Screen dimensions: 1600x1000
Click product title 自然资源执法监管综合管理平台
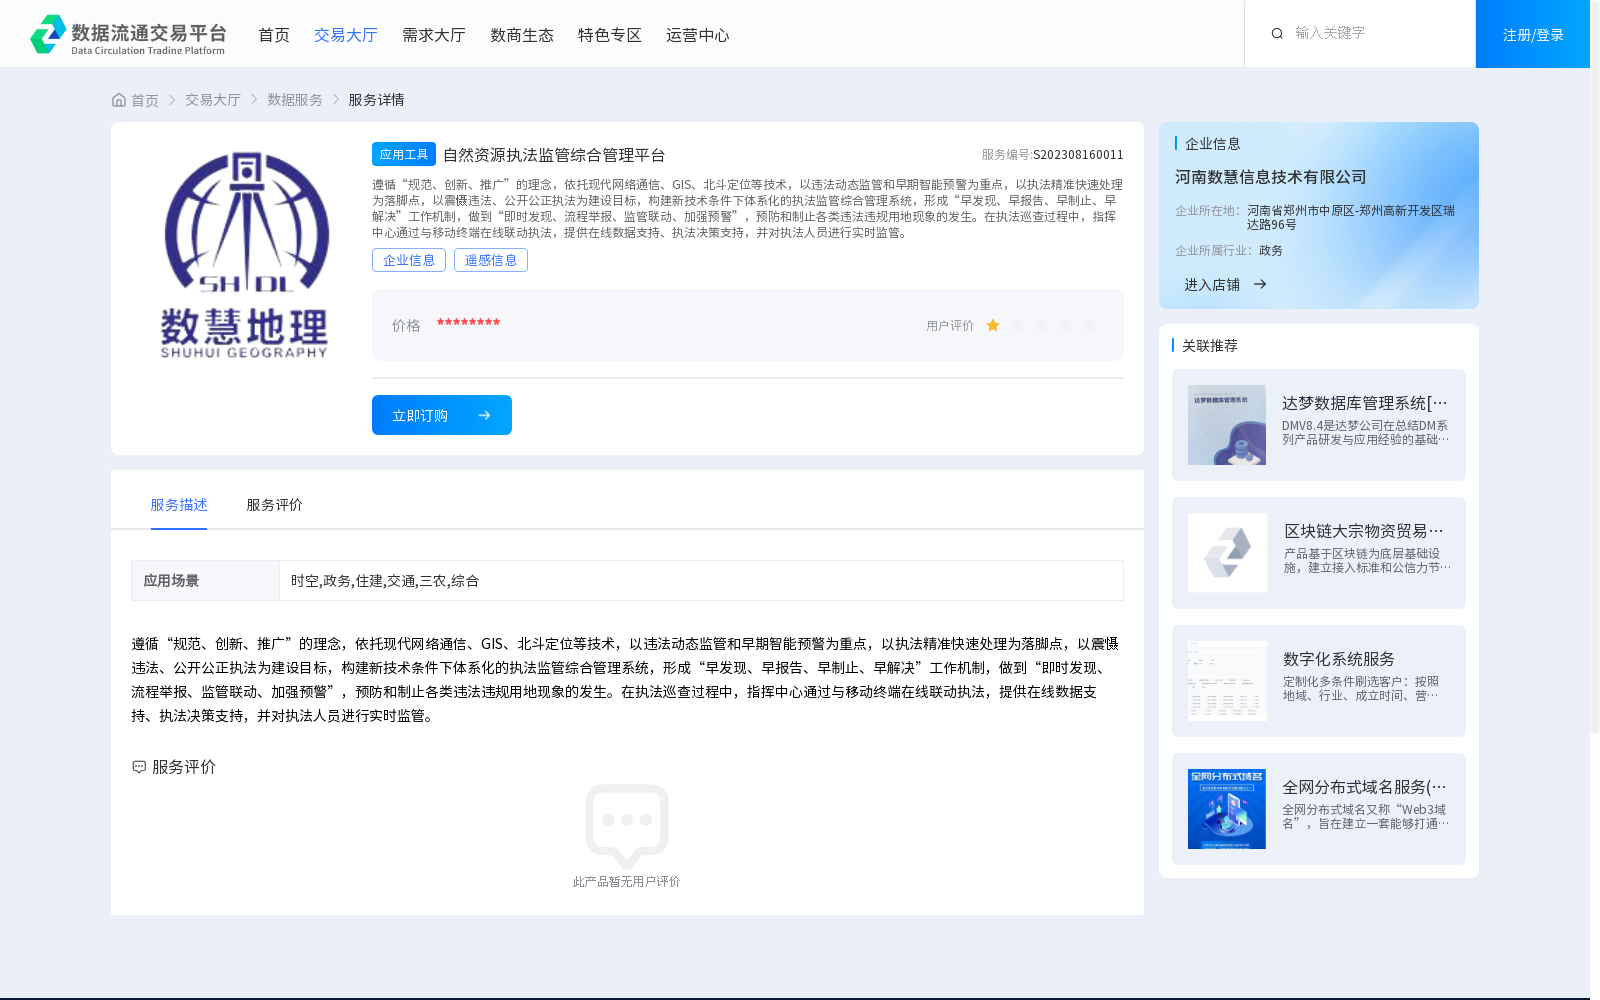[x=554, y=155]
